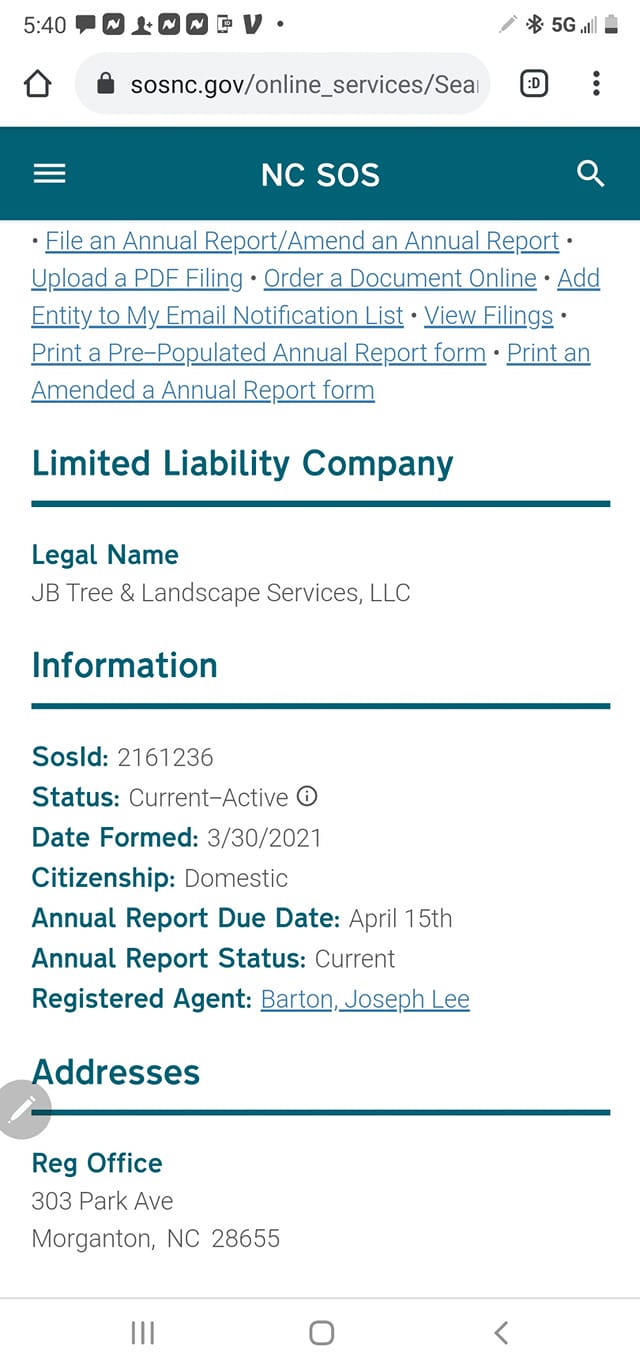Tap the info icon next to Current-Active

pos(308,797)
